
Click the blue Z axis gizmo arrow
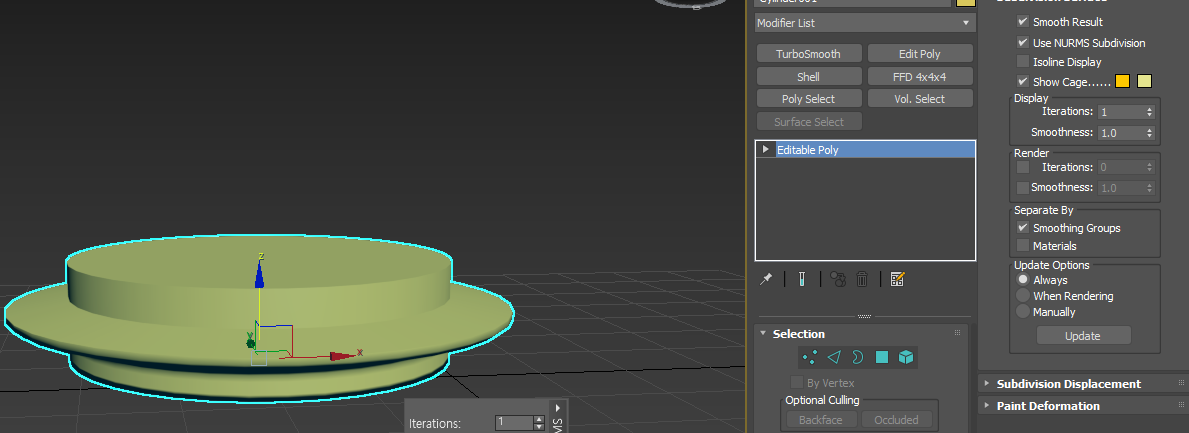pyautogui.click(x=260, y=274)
